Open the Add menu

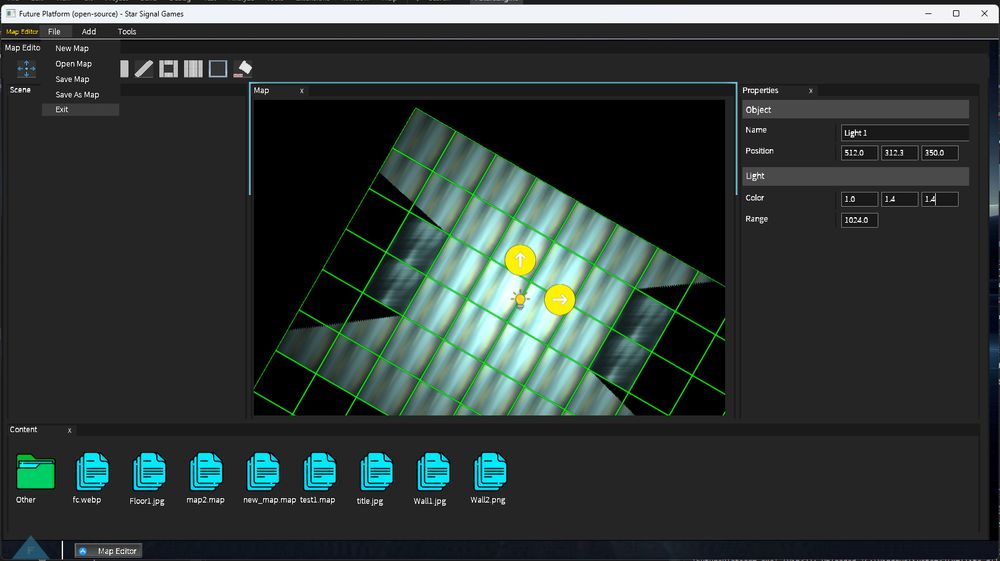pyautogui.click(x=89, y=32)
